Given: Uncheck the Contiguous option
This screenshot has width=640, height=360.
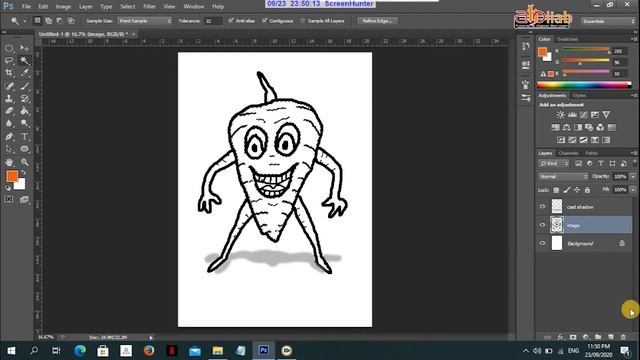Looking at the screenshot, I should [x=264, y=20].
